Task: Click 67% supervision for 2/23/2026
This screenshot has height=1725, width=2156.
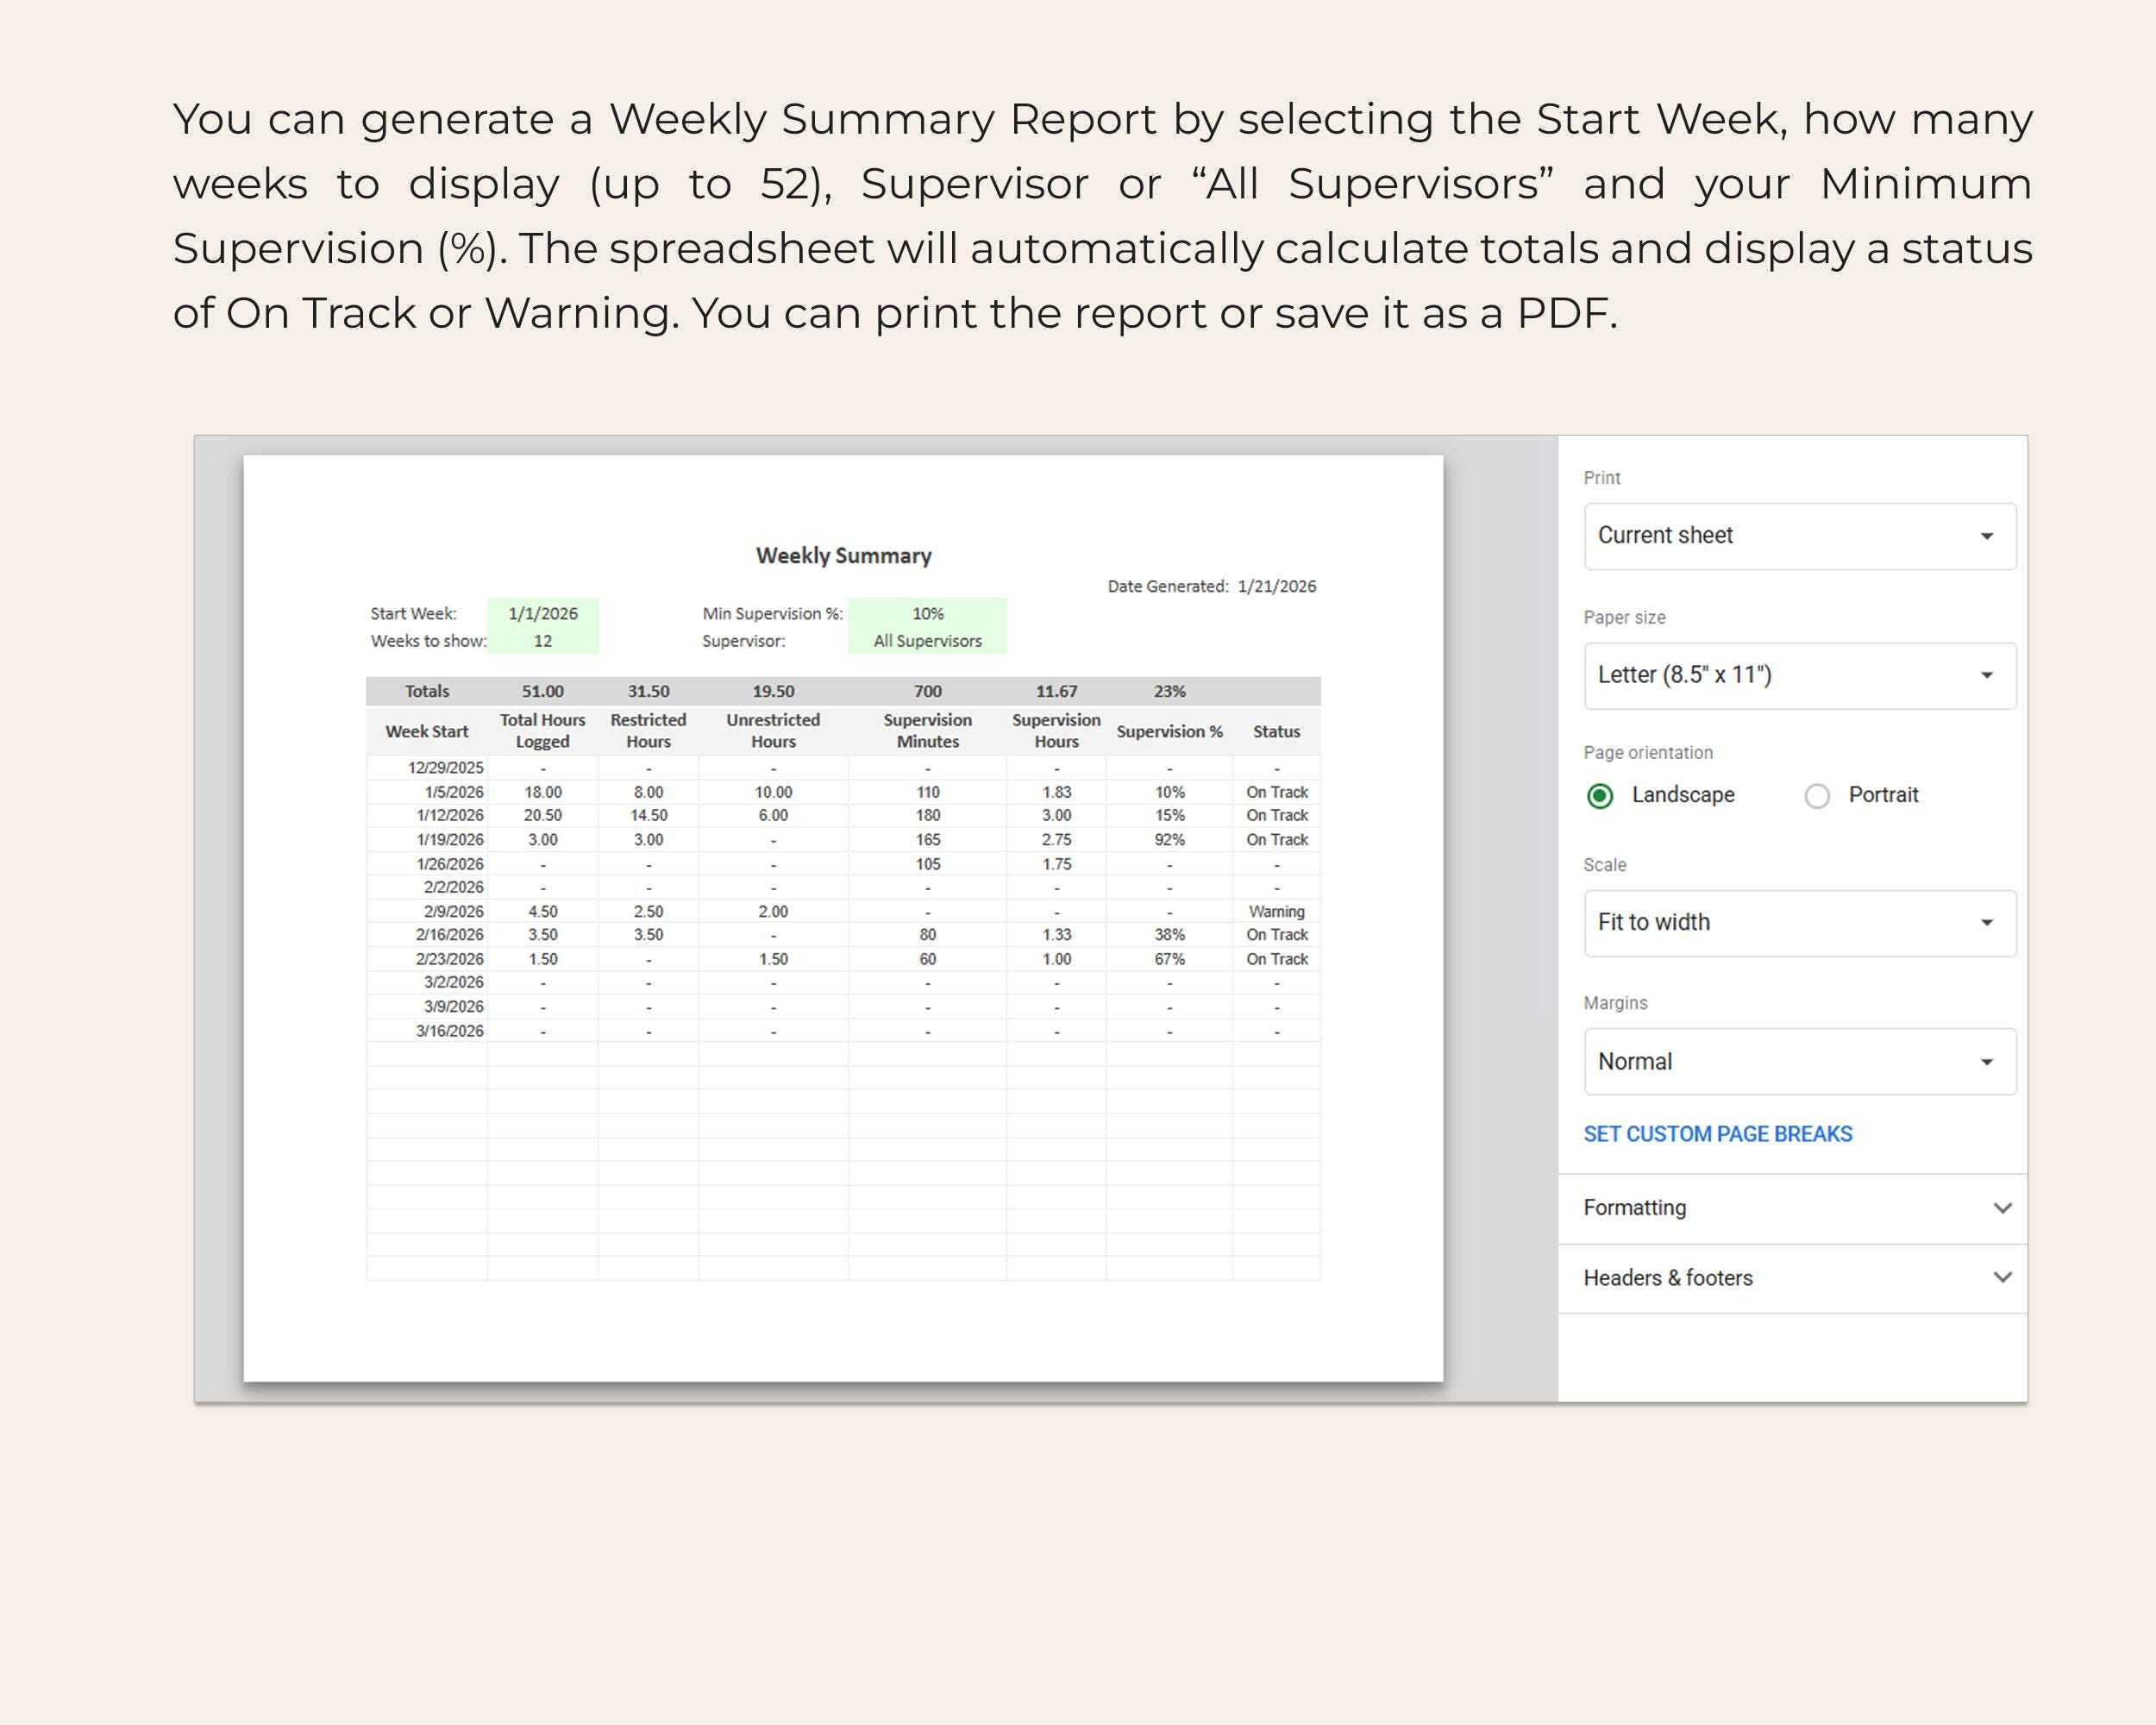Action: 1169,959
